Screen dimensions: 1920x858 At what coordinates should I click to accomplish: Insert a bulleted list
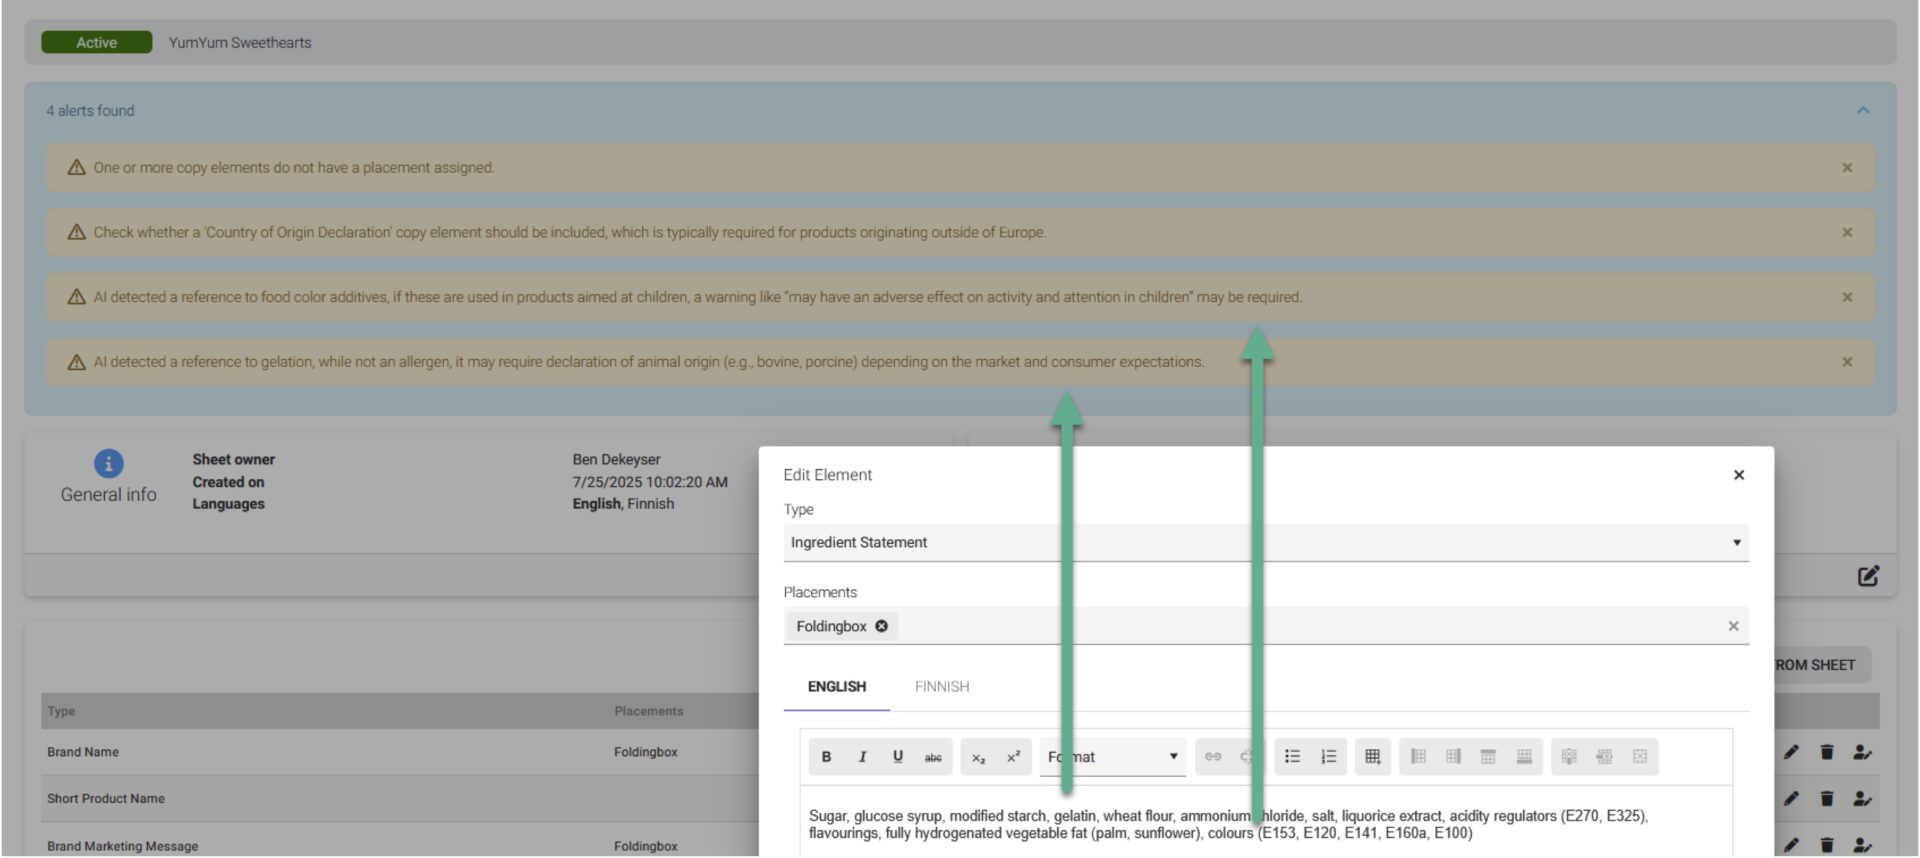click(x=1292, y=757)
